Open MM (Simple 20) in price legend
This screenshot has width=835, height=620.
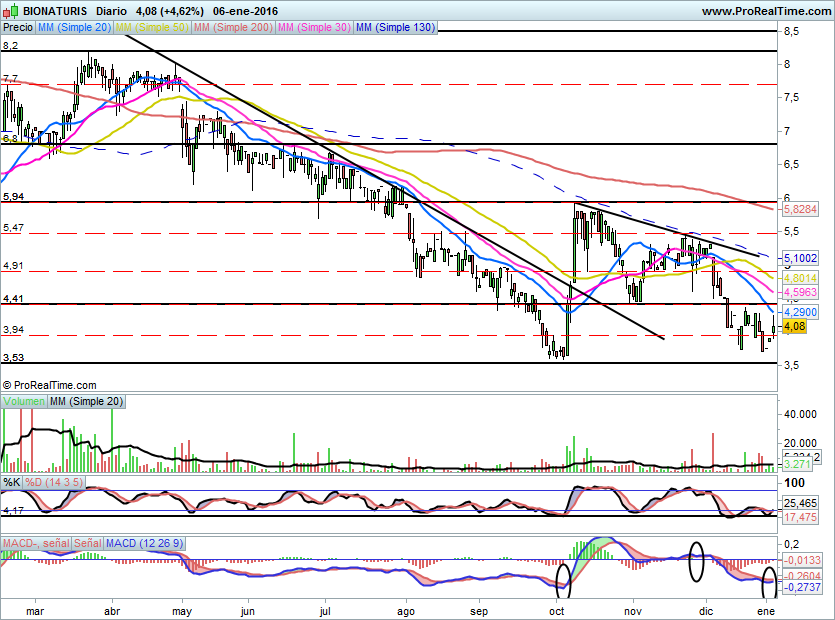pyautogui.click(x=74, y=27)
